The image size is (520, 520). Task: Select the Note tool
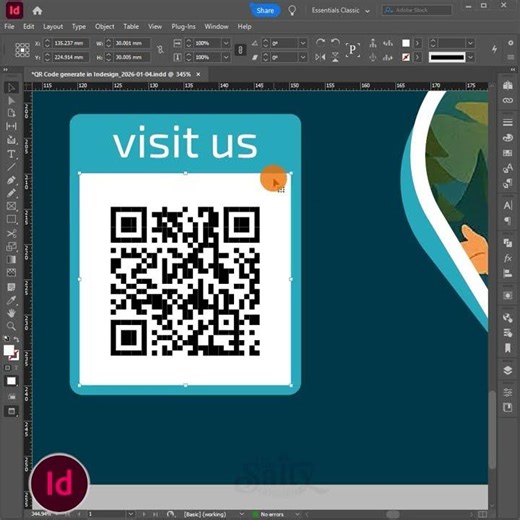coord(11,287)
